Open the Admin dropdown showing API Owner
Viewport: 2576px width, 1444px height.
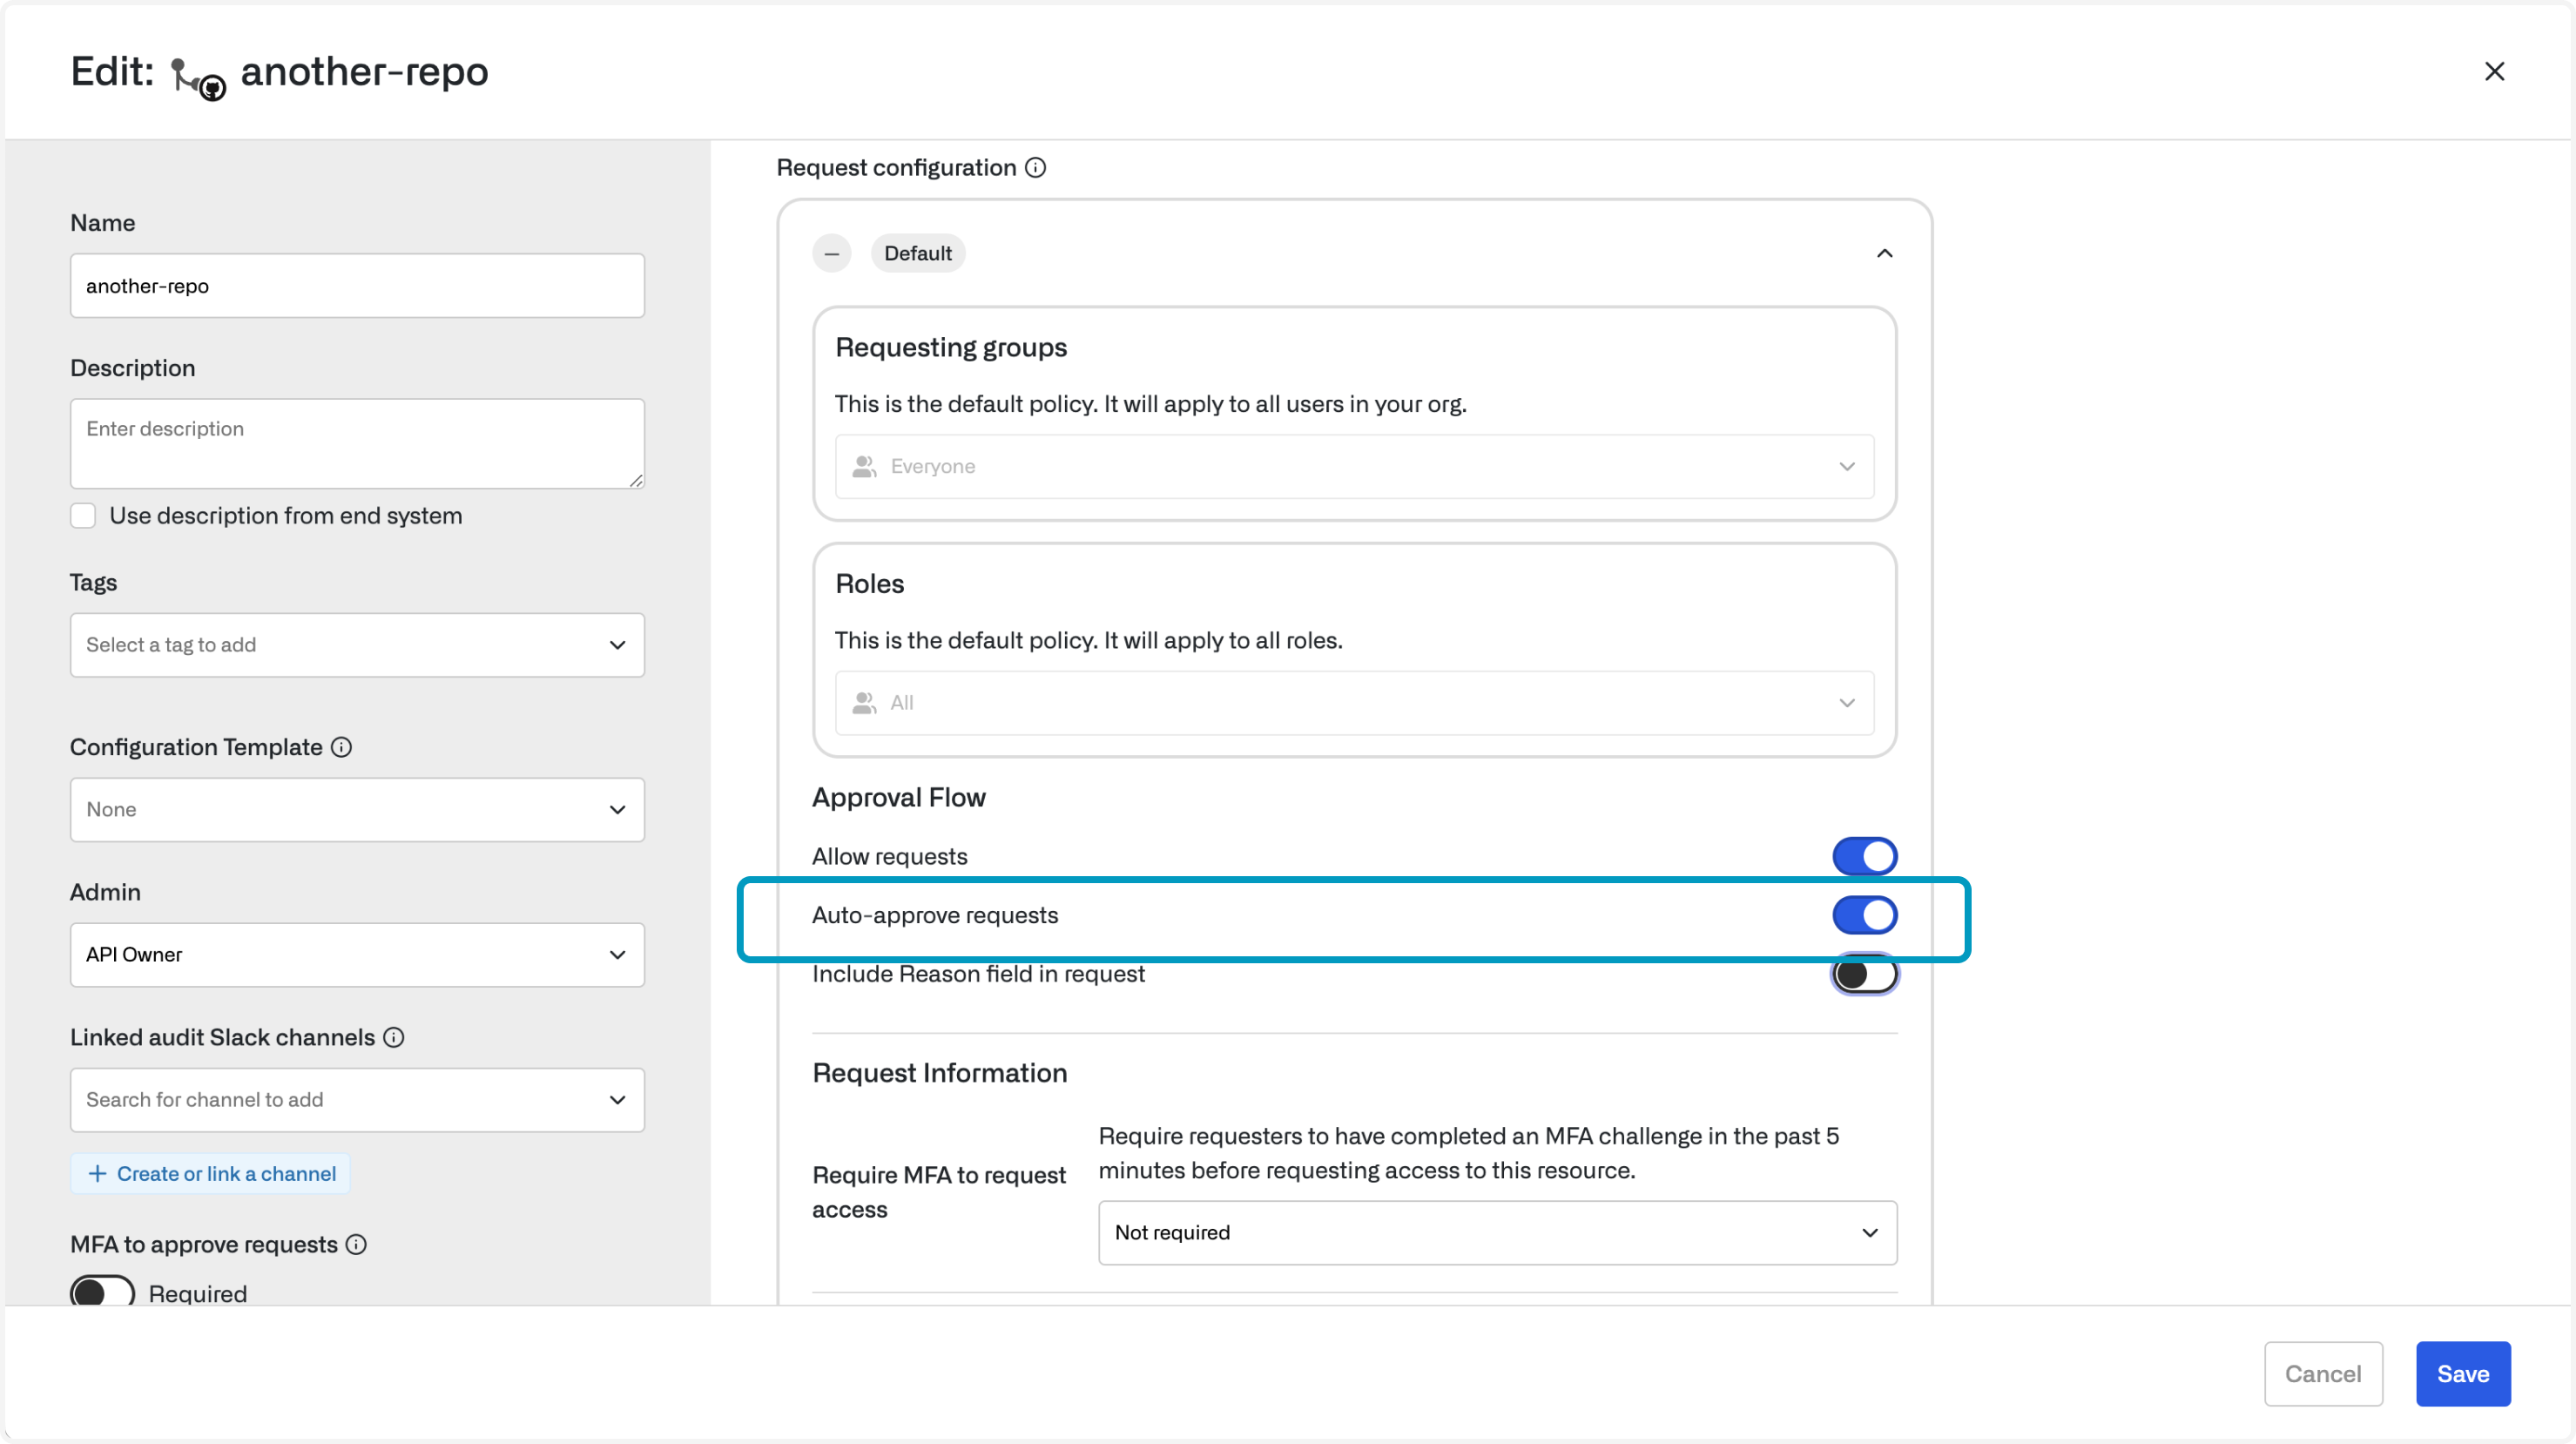pyautogui.click(x=357, y=955)
